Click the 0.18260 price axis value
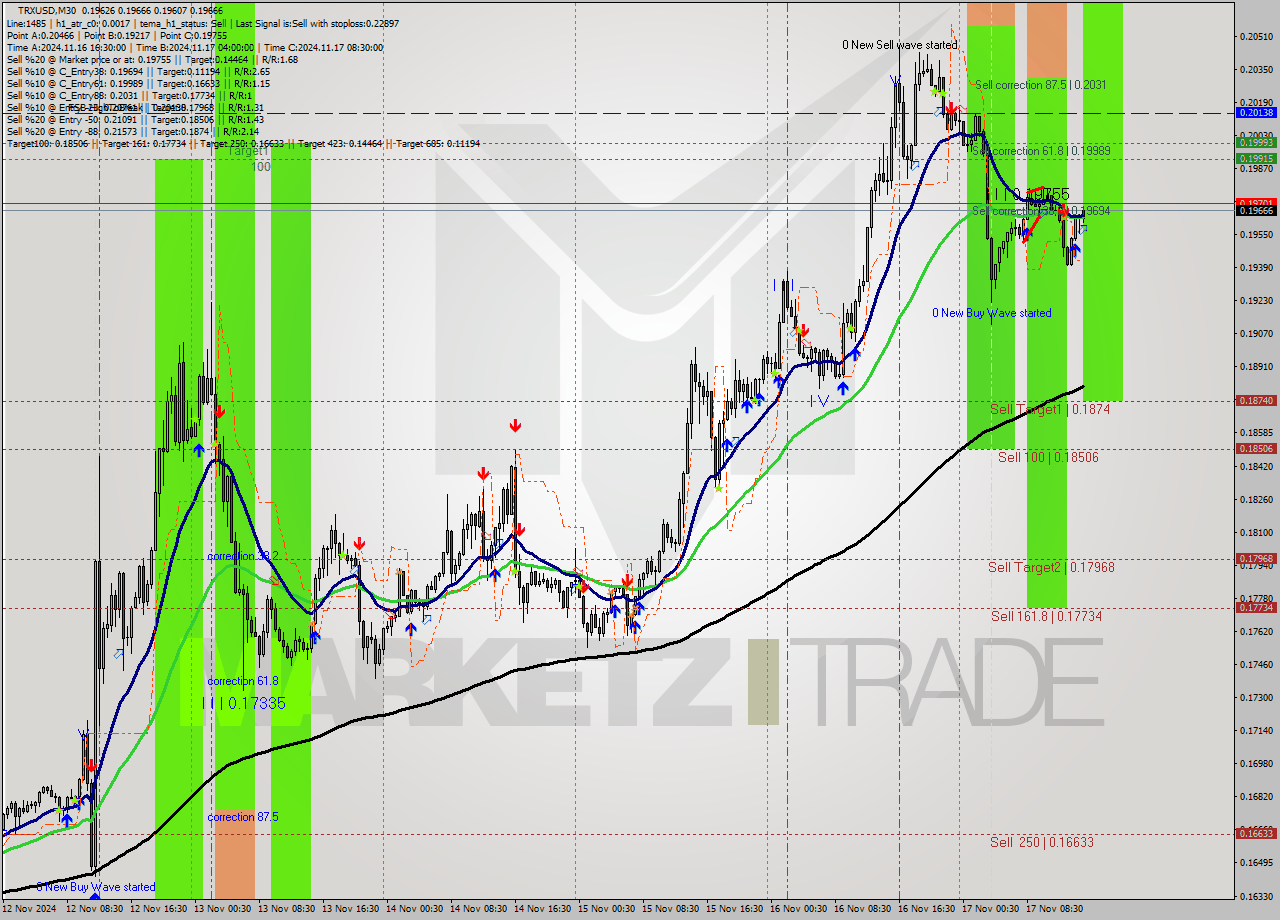This screenshot has height=920, width=1280. tap(1256, 499)
